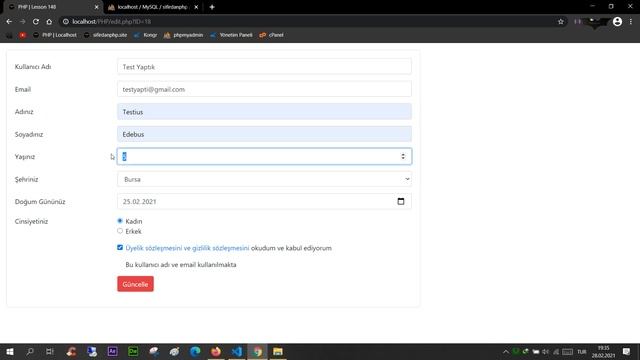This screenshot has height=360, width=640.
Task: Open Microsoft Edge from taskbar
Action: tap(195, 351)
